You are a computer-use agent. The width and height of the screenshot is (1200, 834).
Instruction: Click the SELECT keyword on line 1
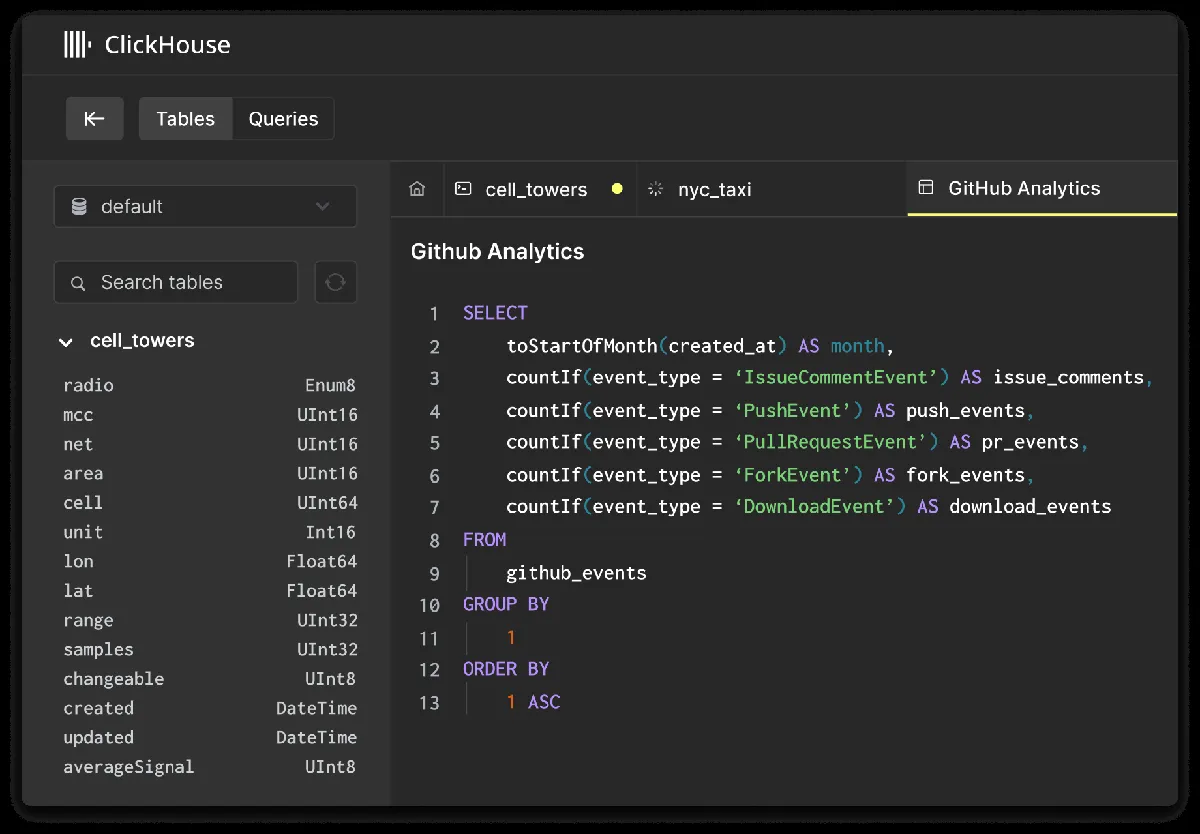495,313
